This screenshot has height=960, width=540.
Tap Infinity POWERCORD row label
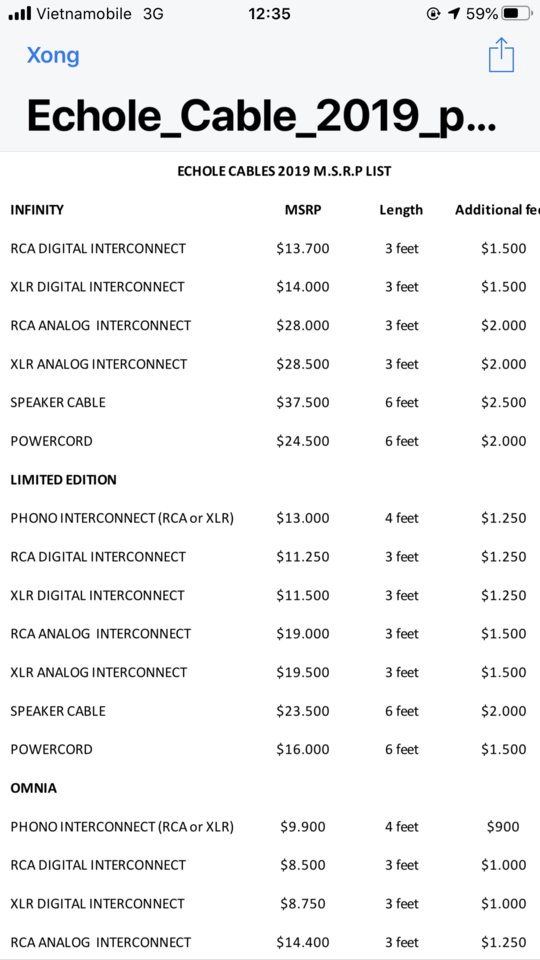coord(51,441)
